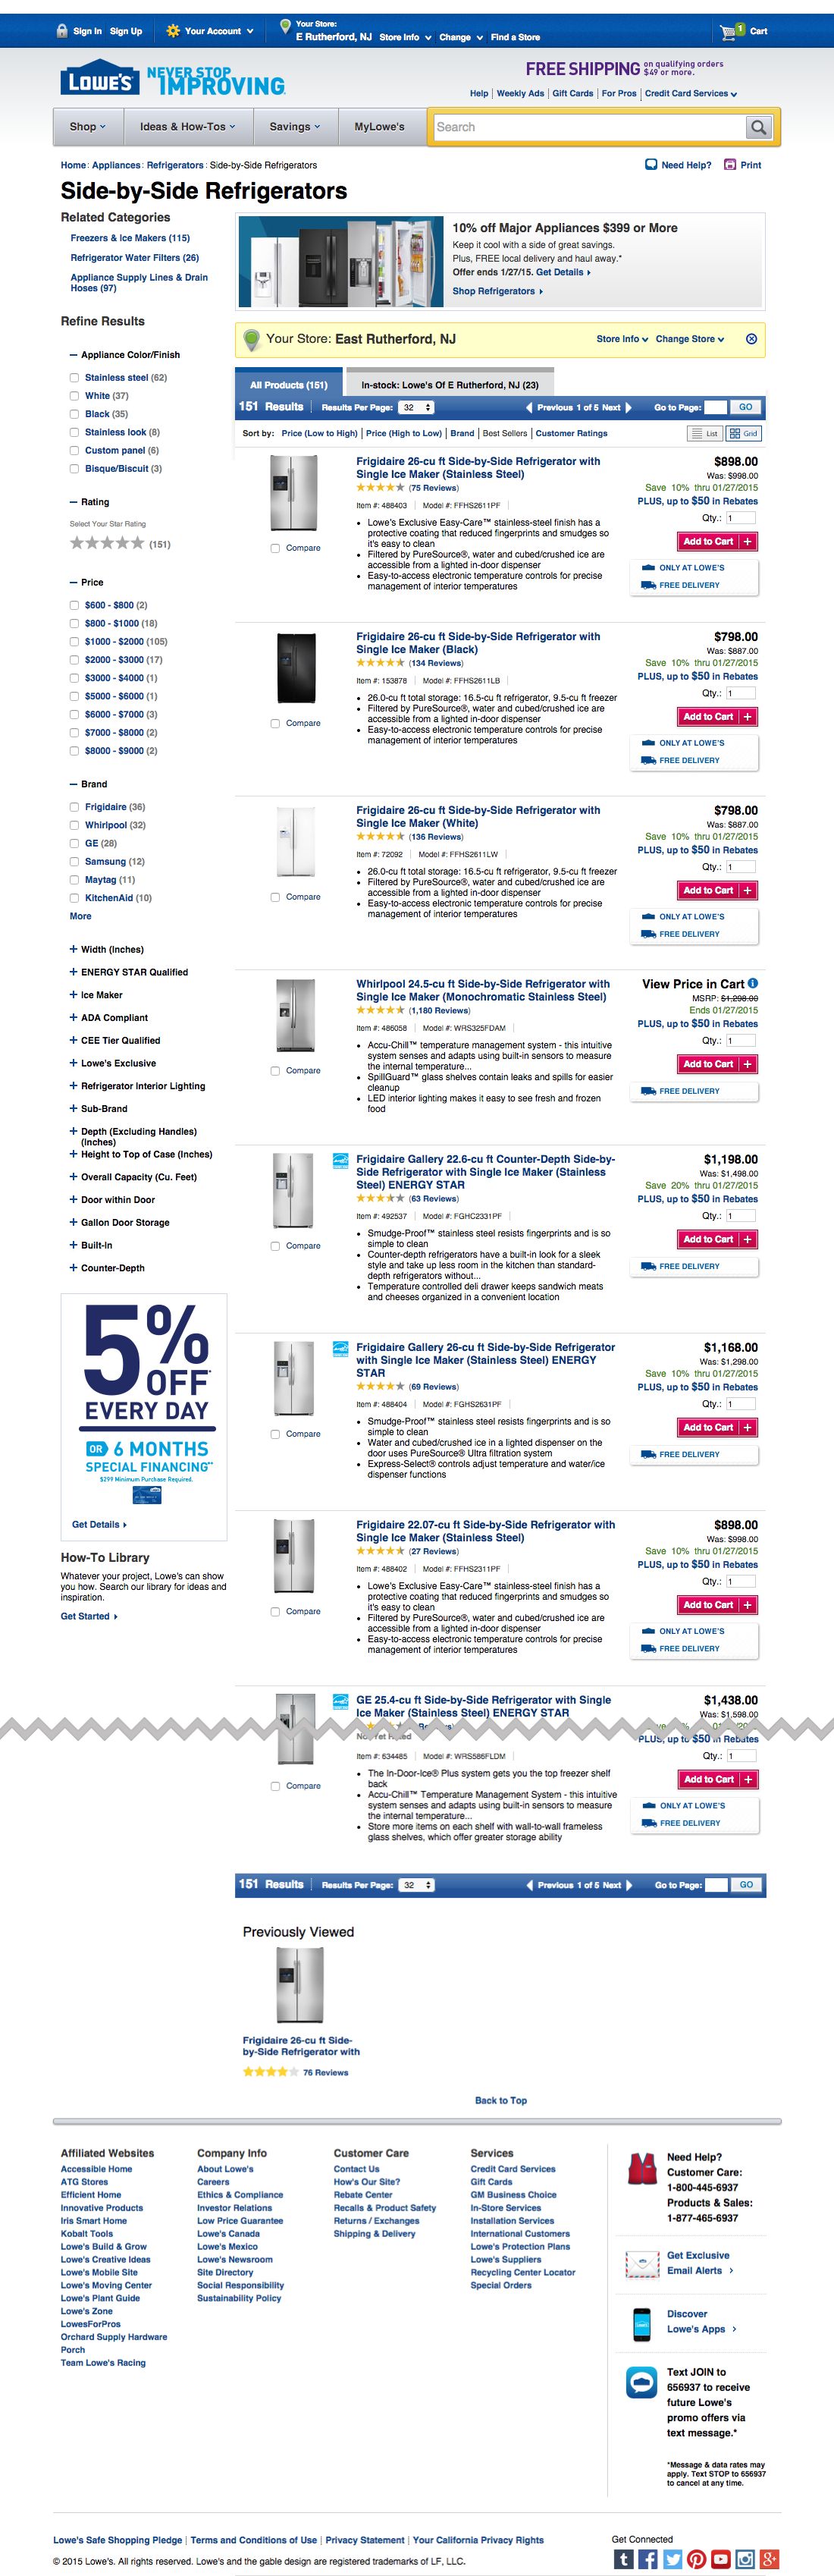Check the Stainless steel color filter

74,377
